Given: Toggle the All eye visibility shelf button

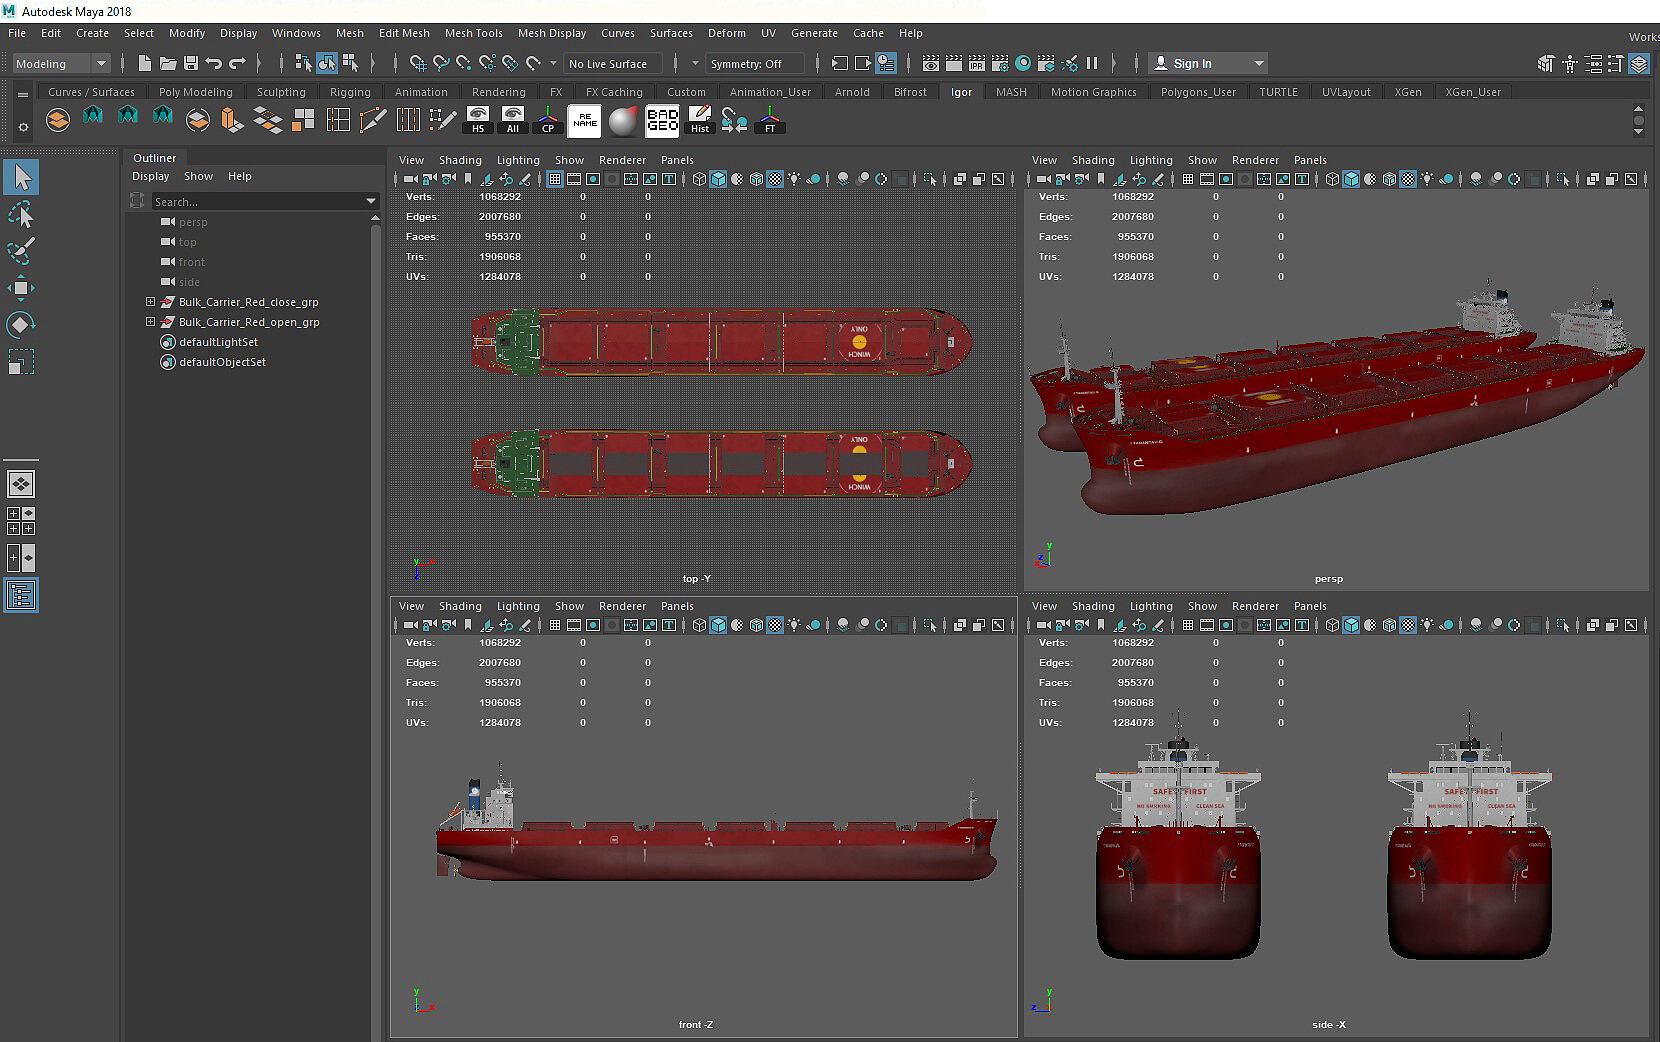Looking at the screenshot, I should (513, 120).
